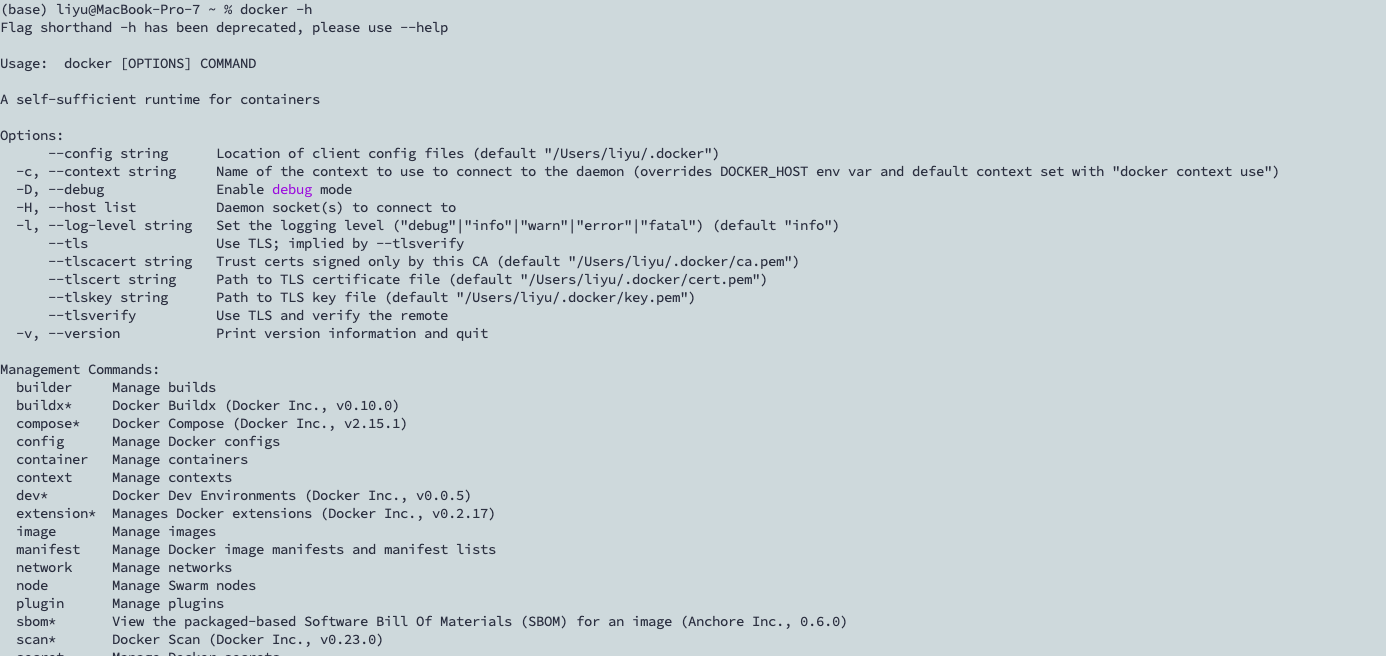Click the "compose*" command name
Viewport: 1386px width, 656px height.
(x=48, y=424)
